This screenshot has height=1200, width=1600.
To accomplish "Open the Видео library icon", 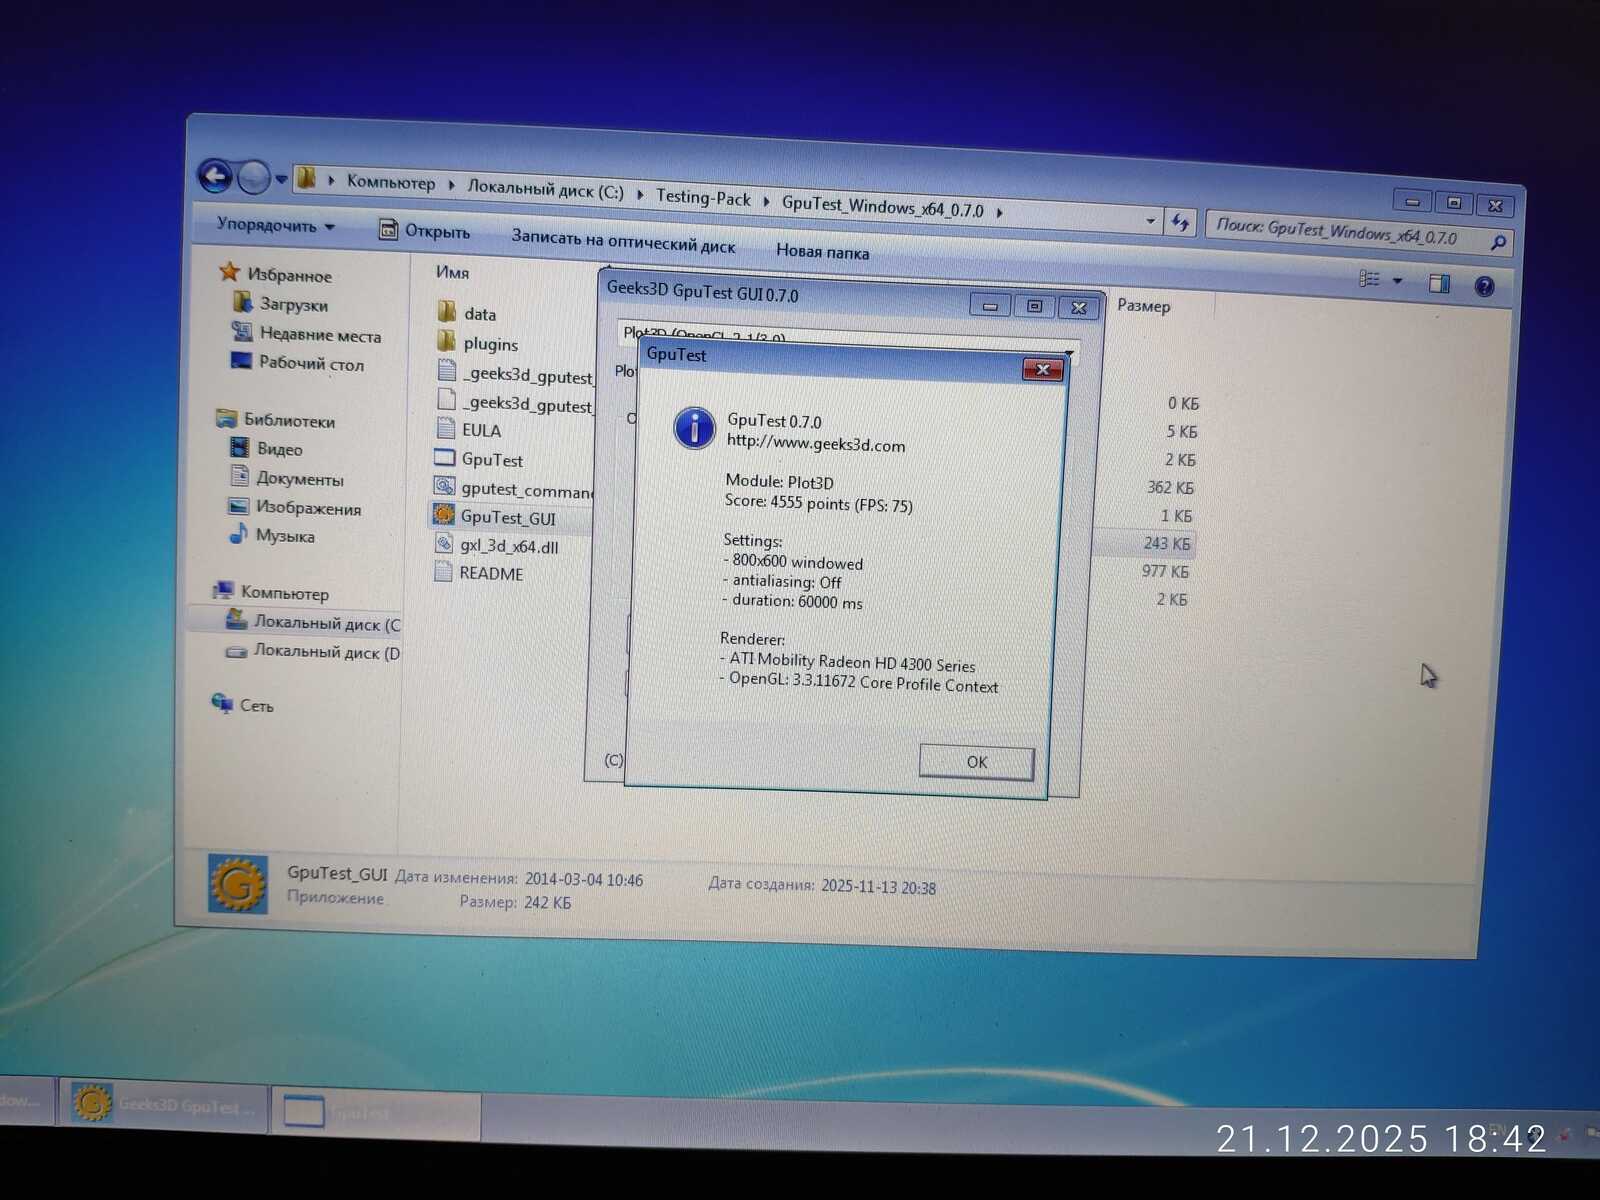I will 239,448.
